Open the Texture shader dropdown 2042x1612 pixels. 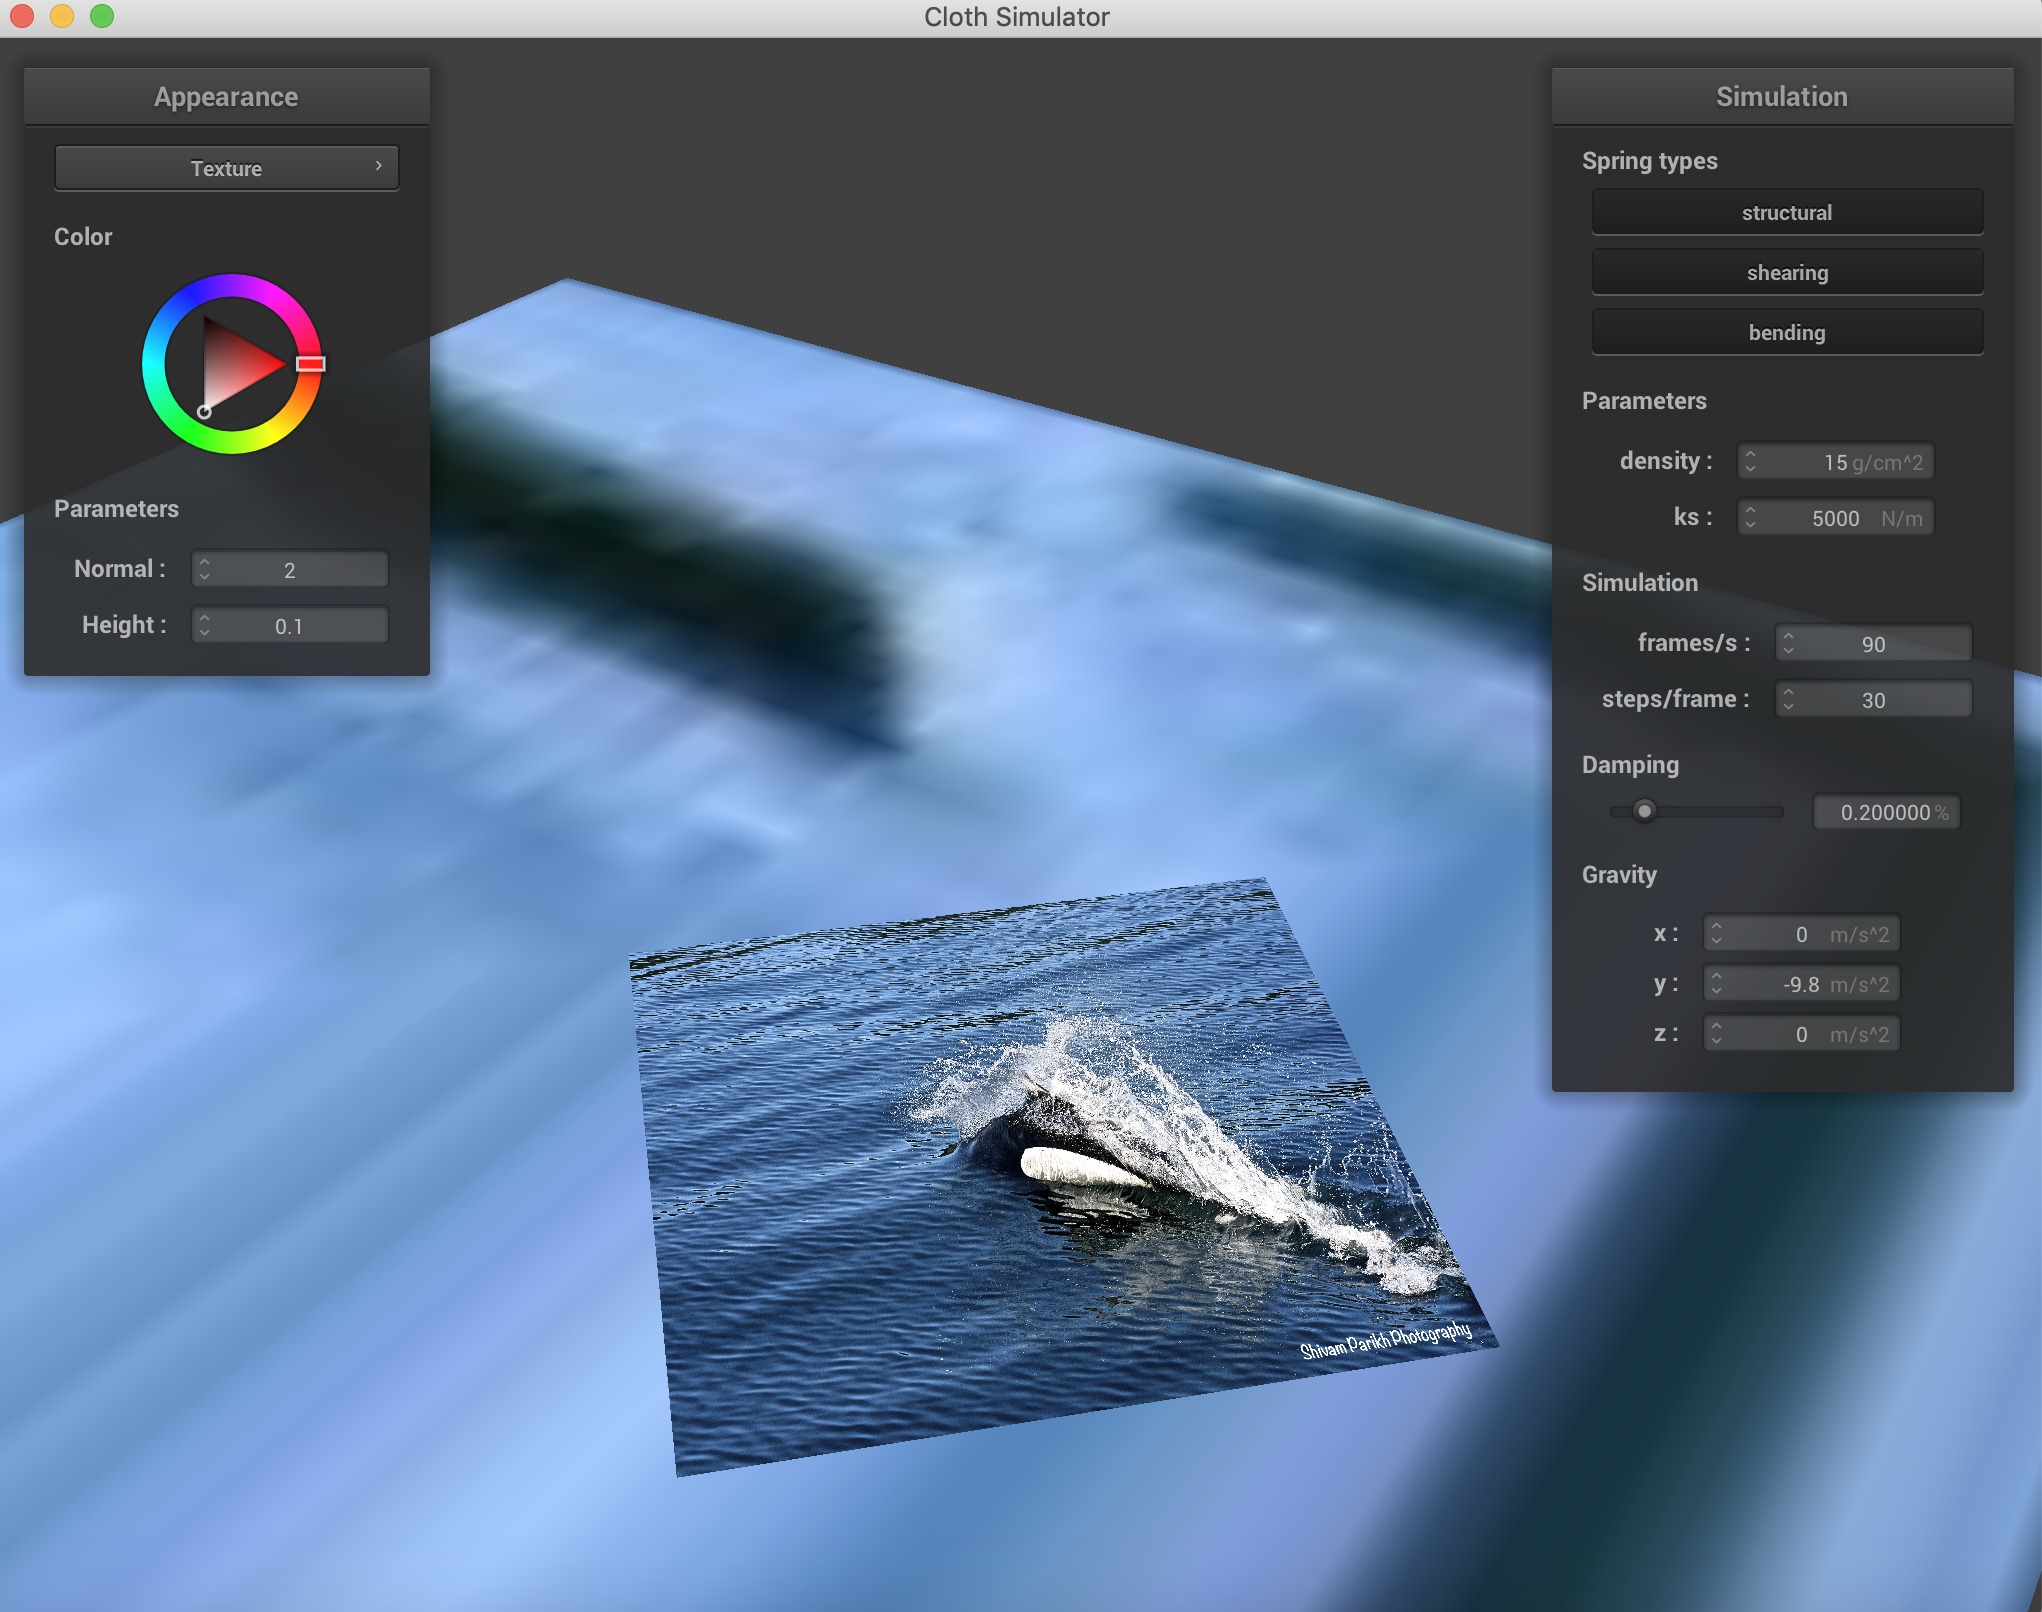[x=227, y=168]
